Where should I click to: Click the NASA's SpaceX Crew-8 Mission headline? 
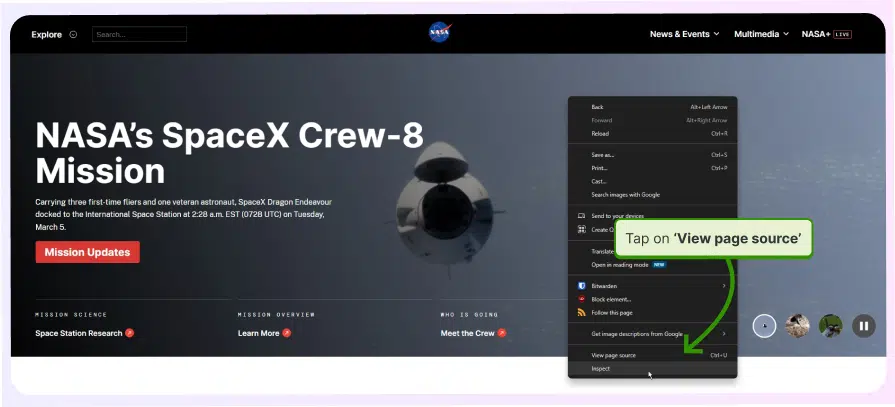(x=229, y=152)
